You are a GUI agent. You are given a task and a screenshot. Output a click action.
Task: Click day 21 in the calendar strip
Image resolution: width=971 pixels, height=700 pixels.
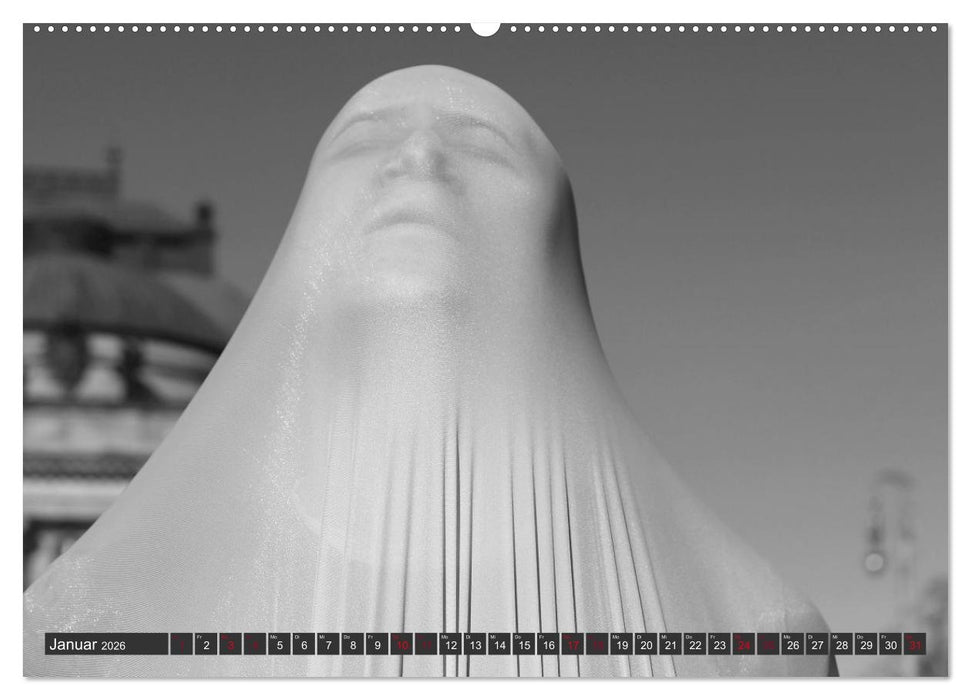(x=670, y=645)
